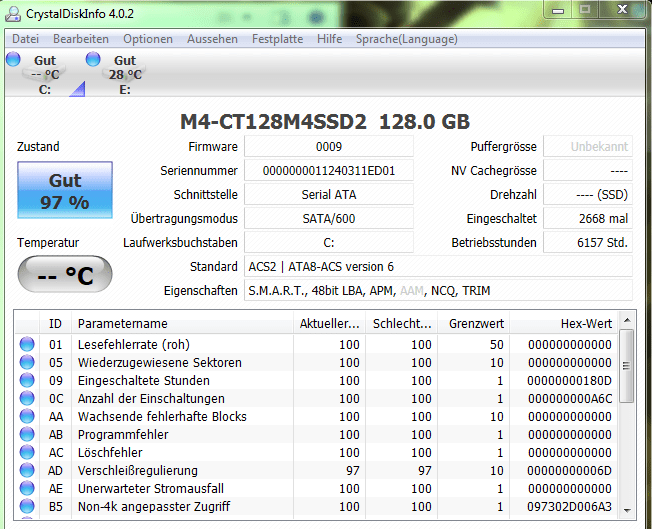This screenshot has width=652, height=529.
Task: Click status orb for Non-4k angepasster Zugriff row
Action: point(27,506)
